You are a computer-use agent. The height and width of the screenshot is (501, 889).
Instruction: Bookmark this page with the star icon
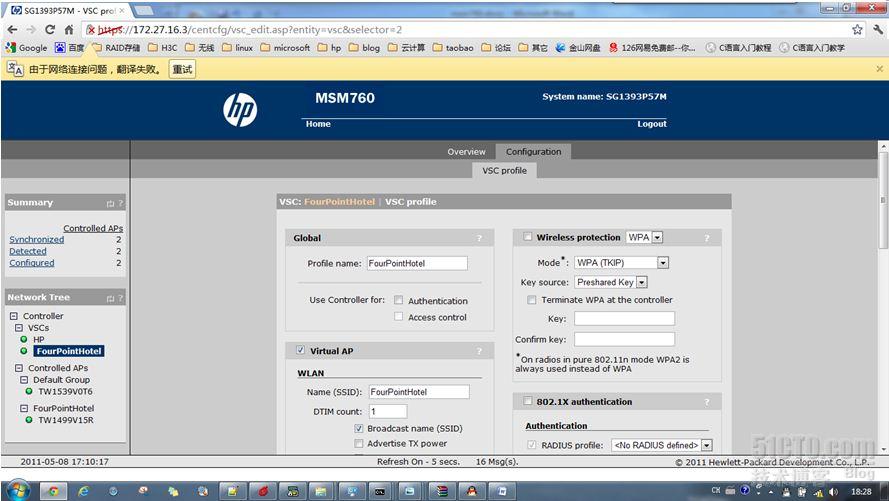click(857, 29)
